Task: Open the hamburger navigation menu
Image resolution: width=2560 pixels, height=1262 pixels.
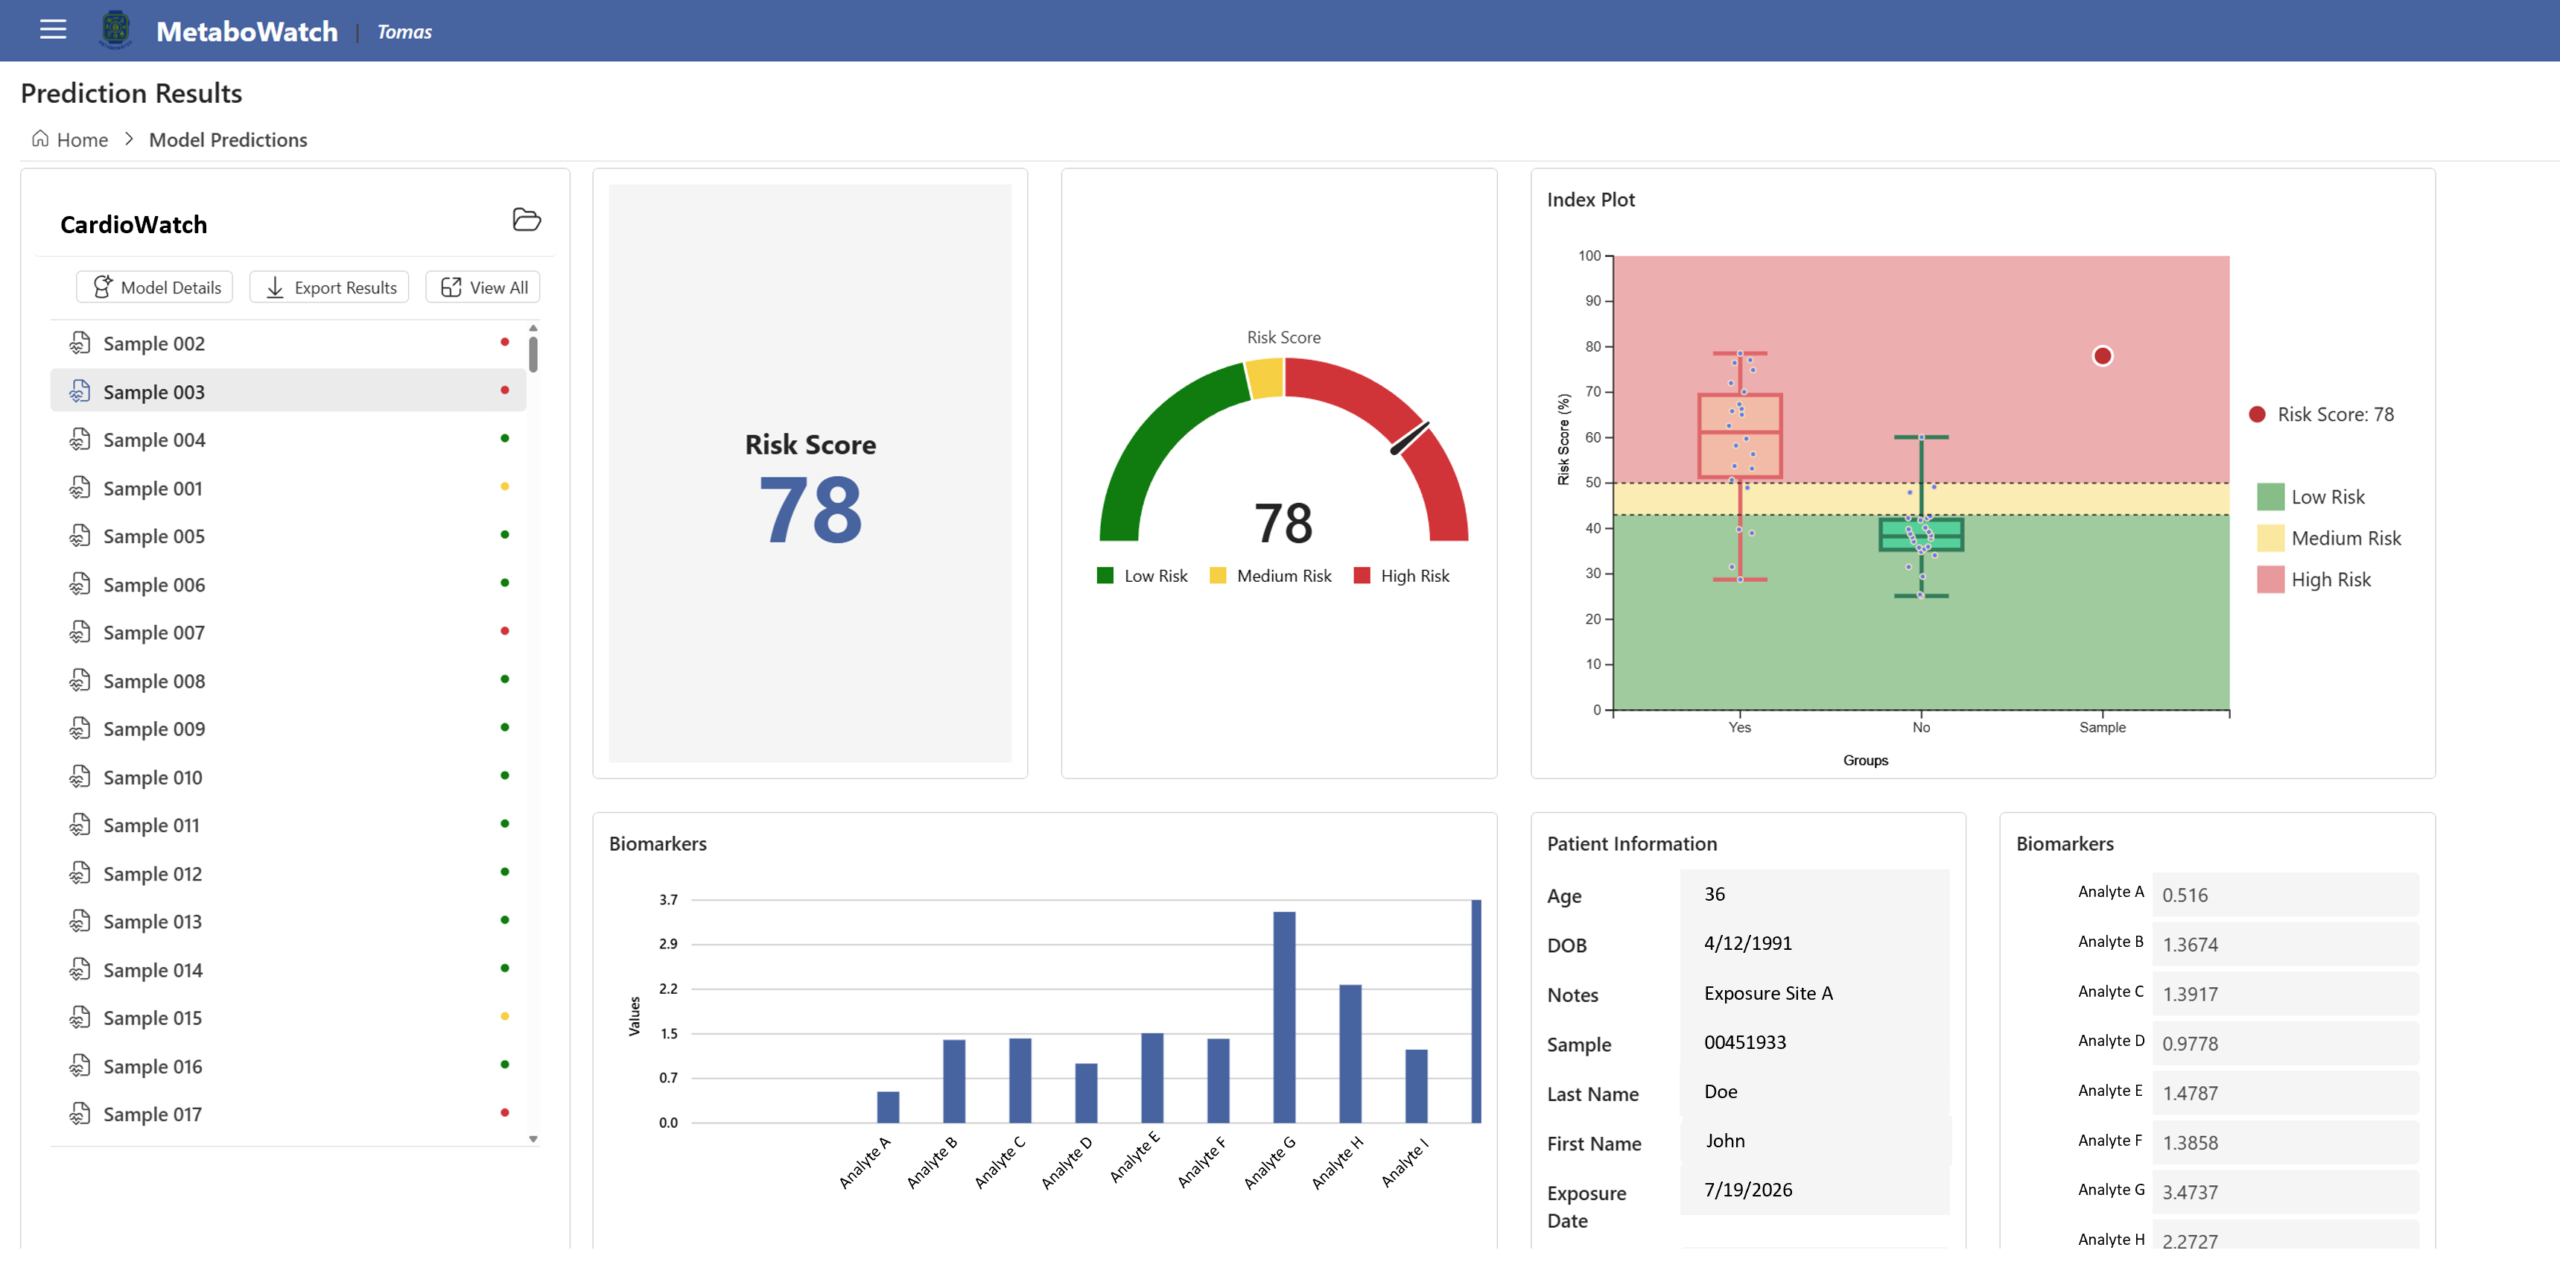Action: pyautogui.click(x=53, y=30)
